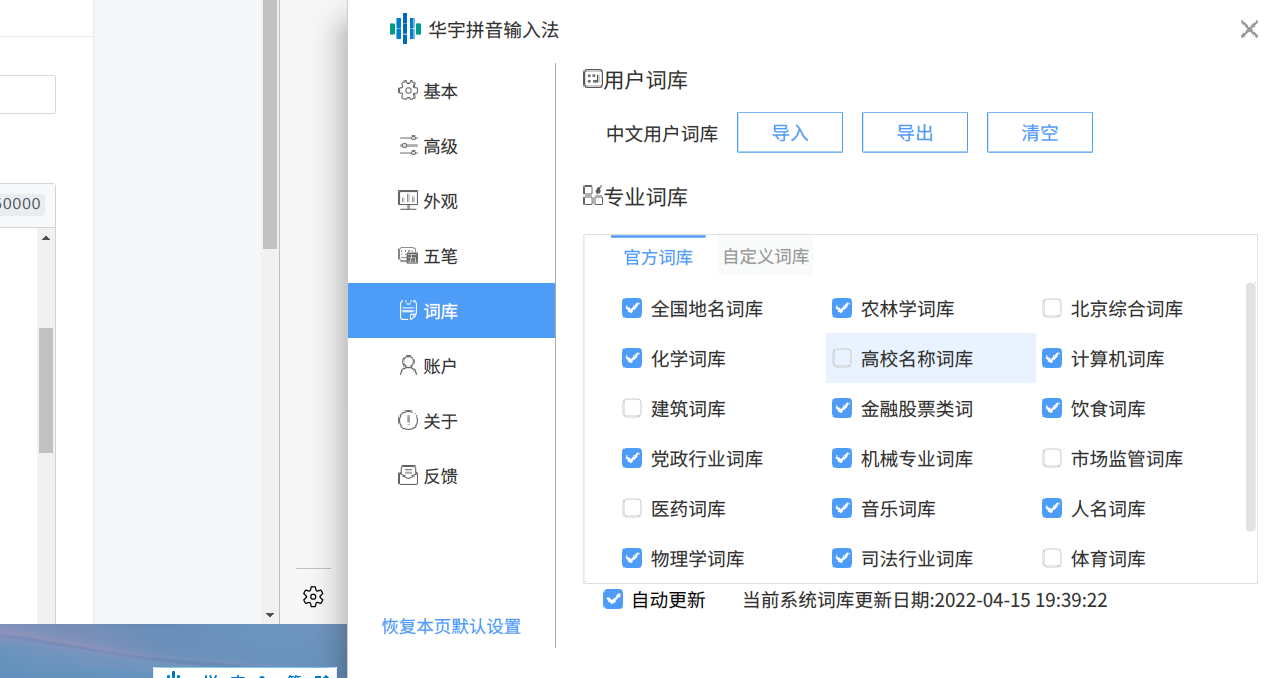Switch to 自定义词库 tab
This screenshot has height=678, width=1275.
point(766,257)
